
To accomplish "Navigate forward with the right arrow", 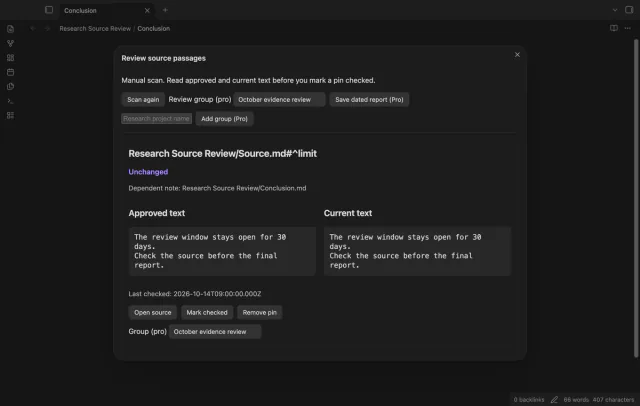I will pyautogui.click(x=47, y=29).
